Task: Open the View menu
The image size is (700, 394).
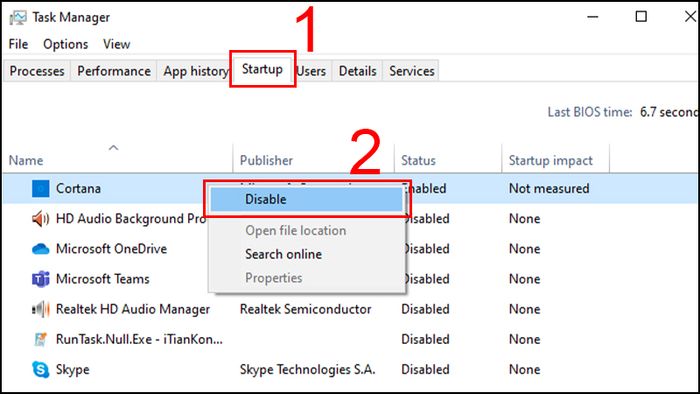Action: (117, 44)
